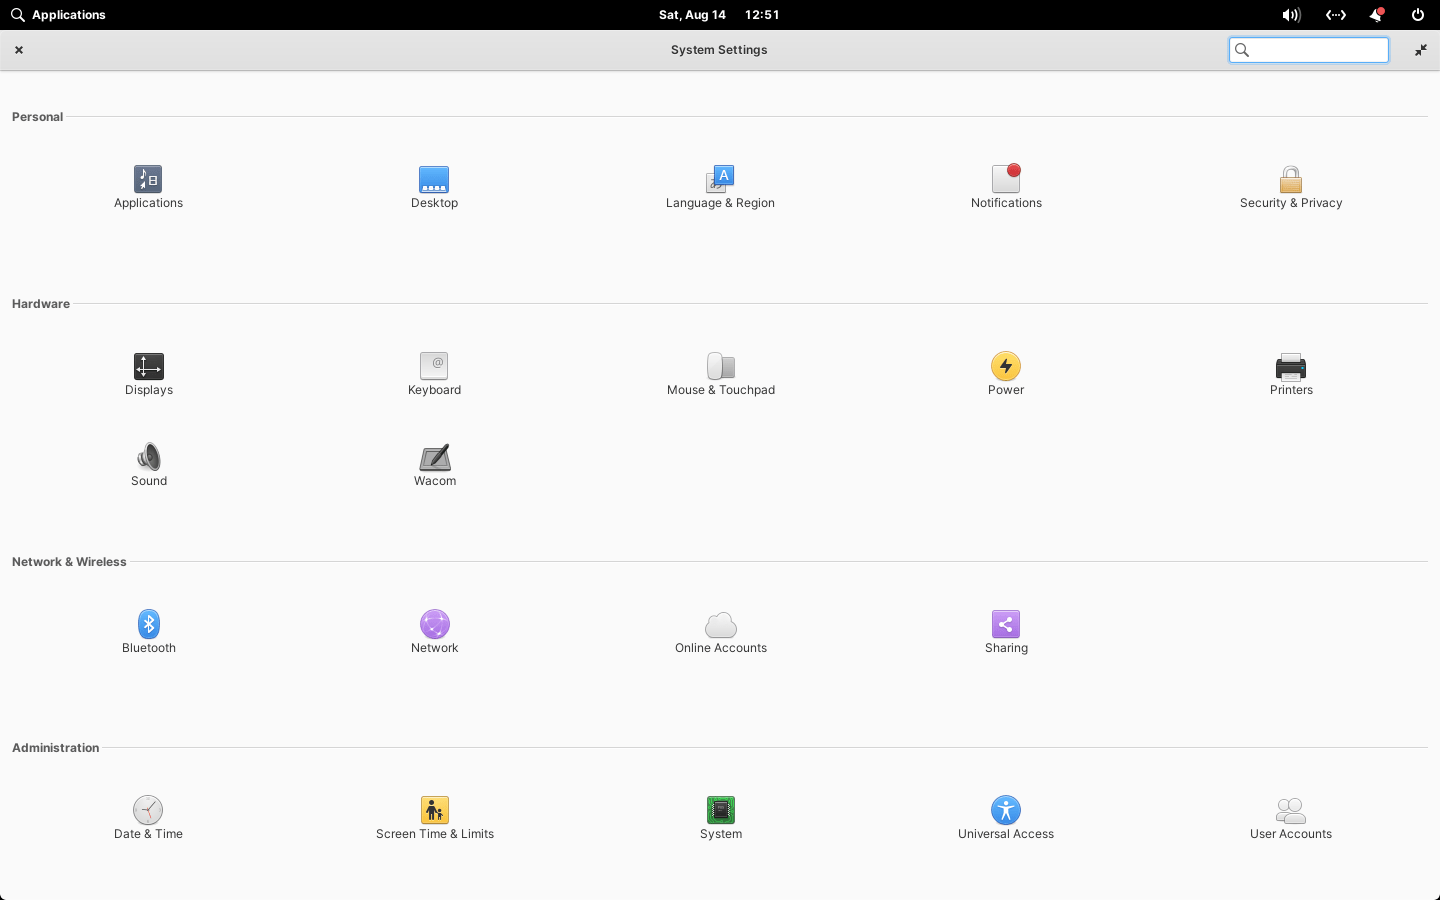Focus the System Settings search field

[x=1309, y=50]
